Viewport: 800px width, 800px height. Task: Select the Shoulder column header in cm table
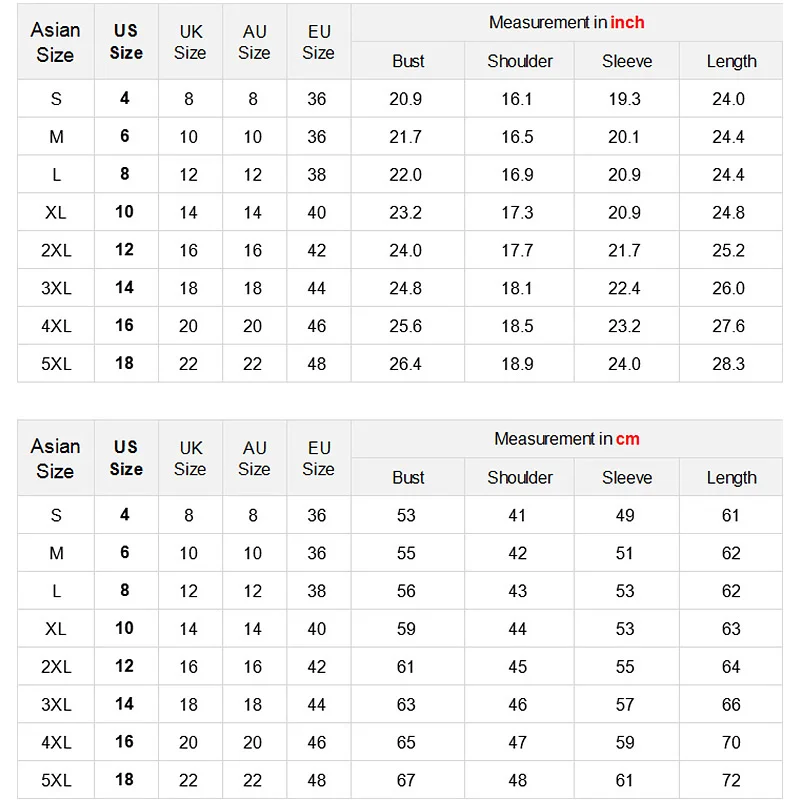520,478
